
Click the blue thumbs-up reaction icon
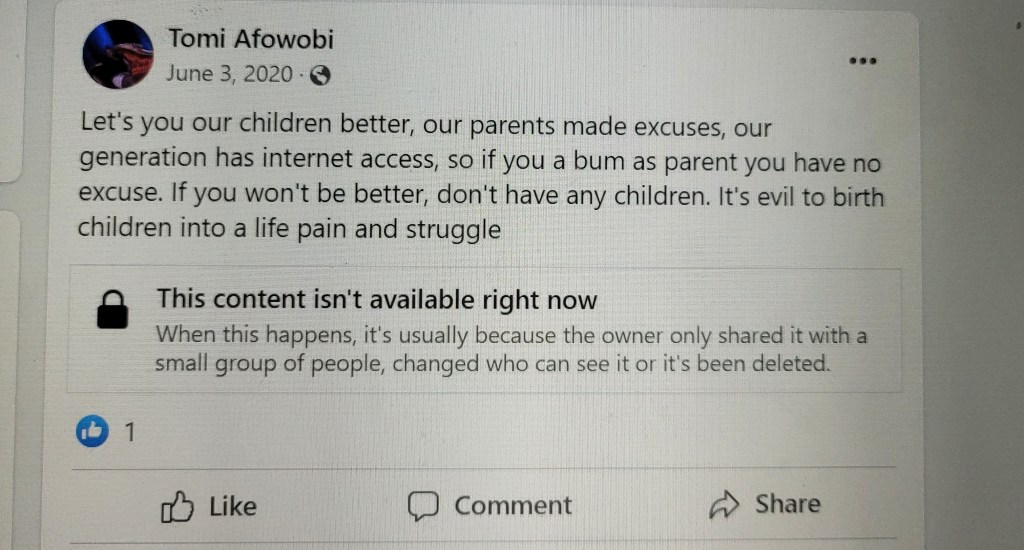(92, 431)
